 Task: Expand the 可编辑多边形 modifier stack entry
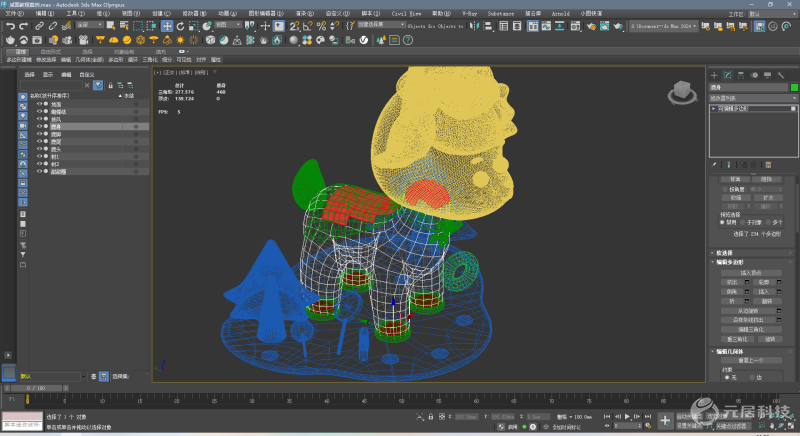[713, 109]
